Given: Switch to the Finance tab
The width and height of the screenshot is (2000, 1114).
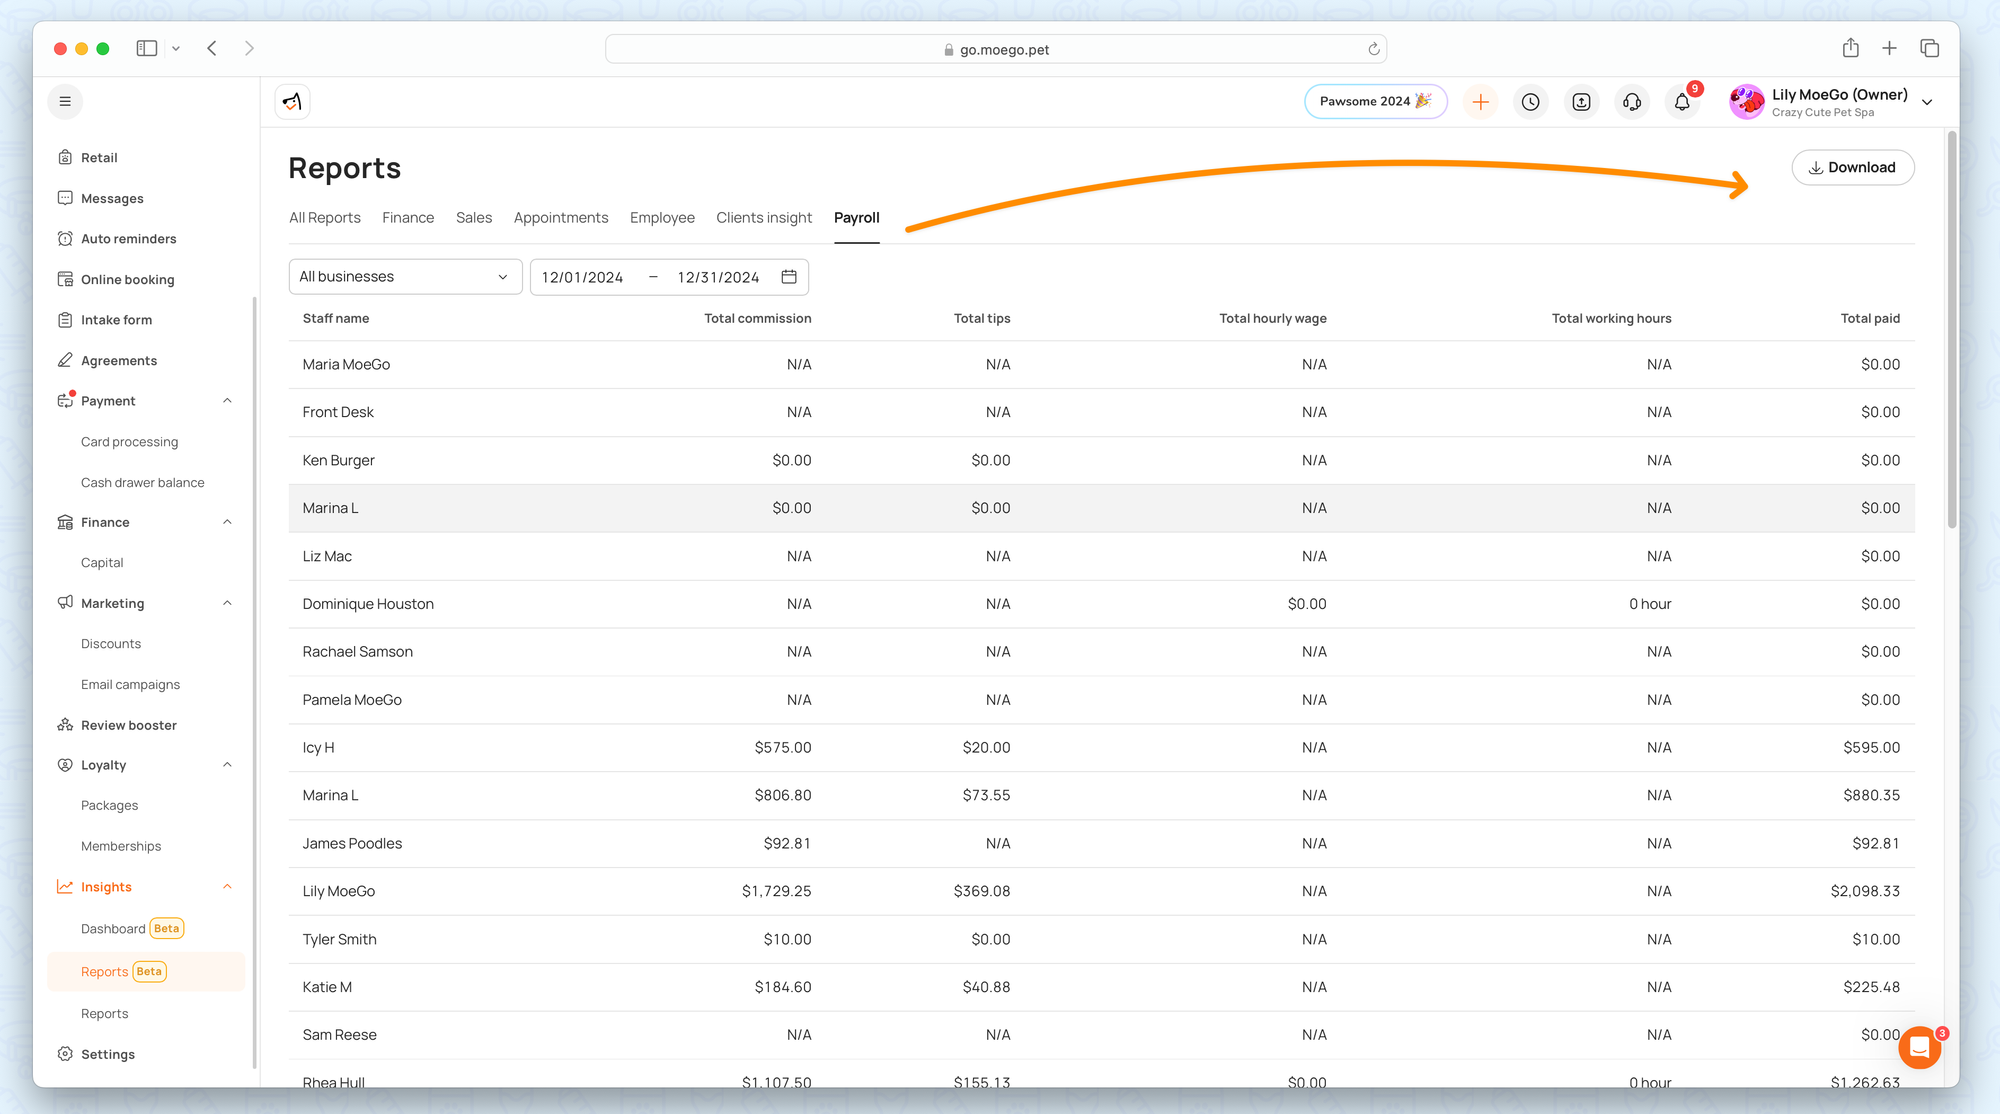Looking at the screenshot, I should [x=408, y=218].
